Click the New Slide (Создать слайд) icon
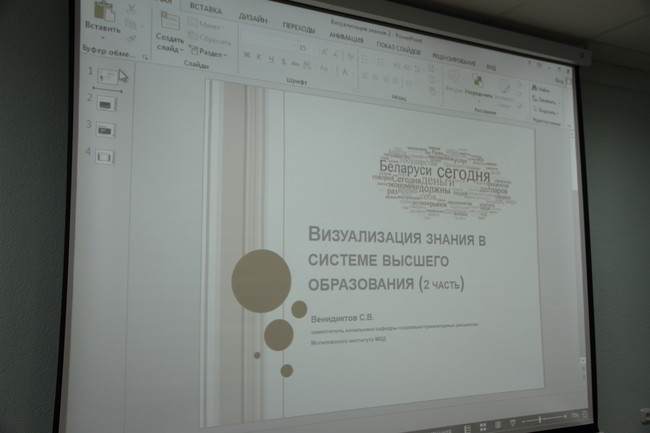Viewport: 650px width, 433px height. (x=170, y=21)
